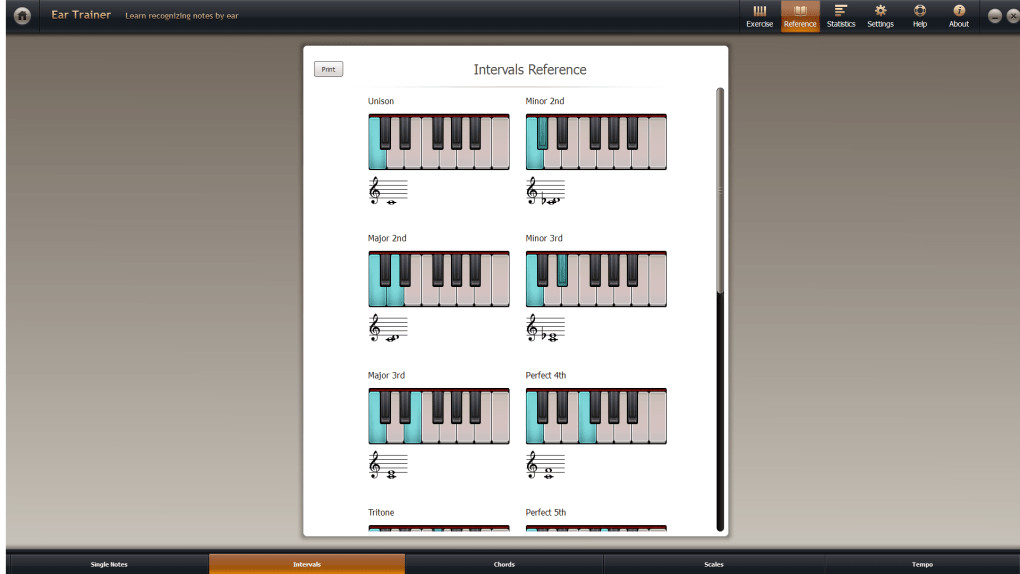Click the Perfect 4th piano keyboard diagram

coord(596,417)
